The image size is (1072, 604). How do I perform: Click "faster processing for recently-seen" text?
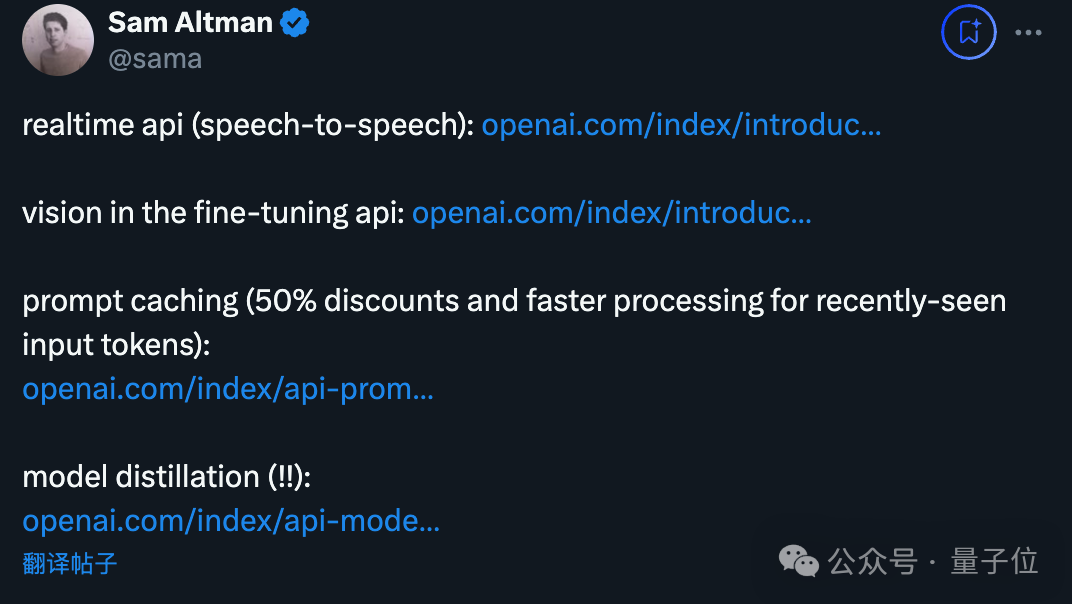coord(766,301)
